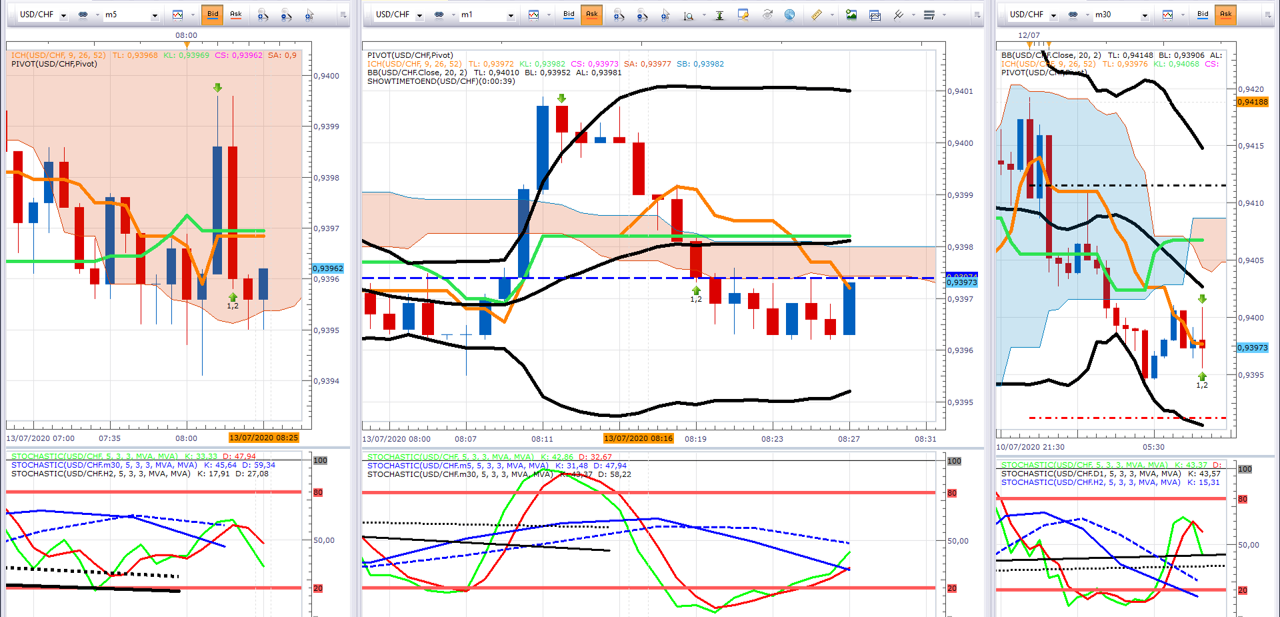Click the add picture icon with green plus

(851, 15)
